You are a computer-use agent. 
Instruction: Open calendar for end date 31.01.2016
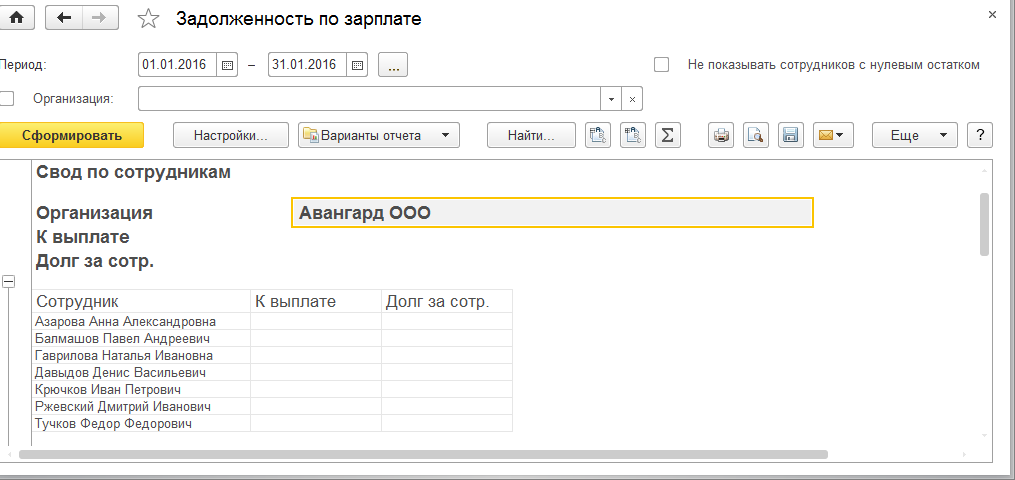click(x=358, y=65)
